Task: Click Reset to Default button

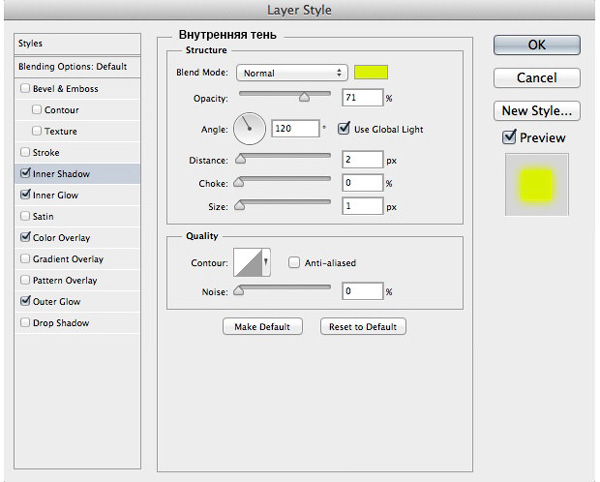Action: [x=363, y=327]
